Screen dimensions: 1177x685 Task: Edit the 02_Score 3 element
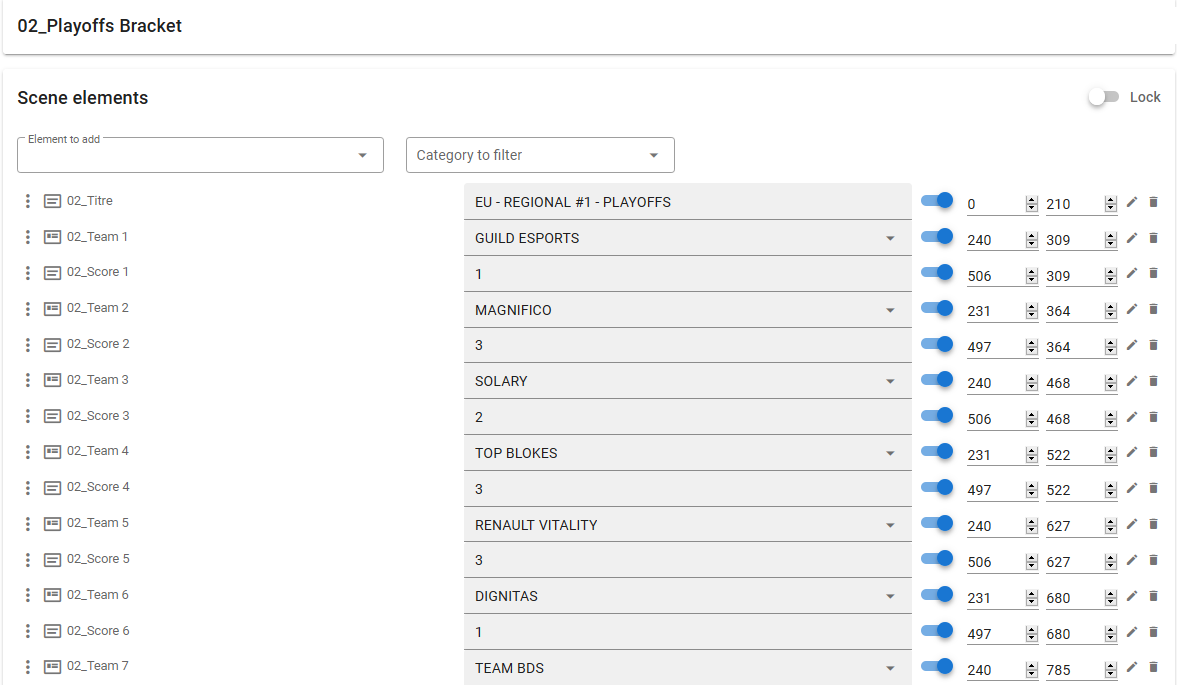[x=1132, y=417]
